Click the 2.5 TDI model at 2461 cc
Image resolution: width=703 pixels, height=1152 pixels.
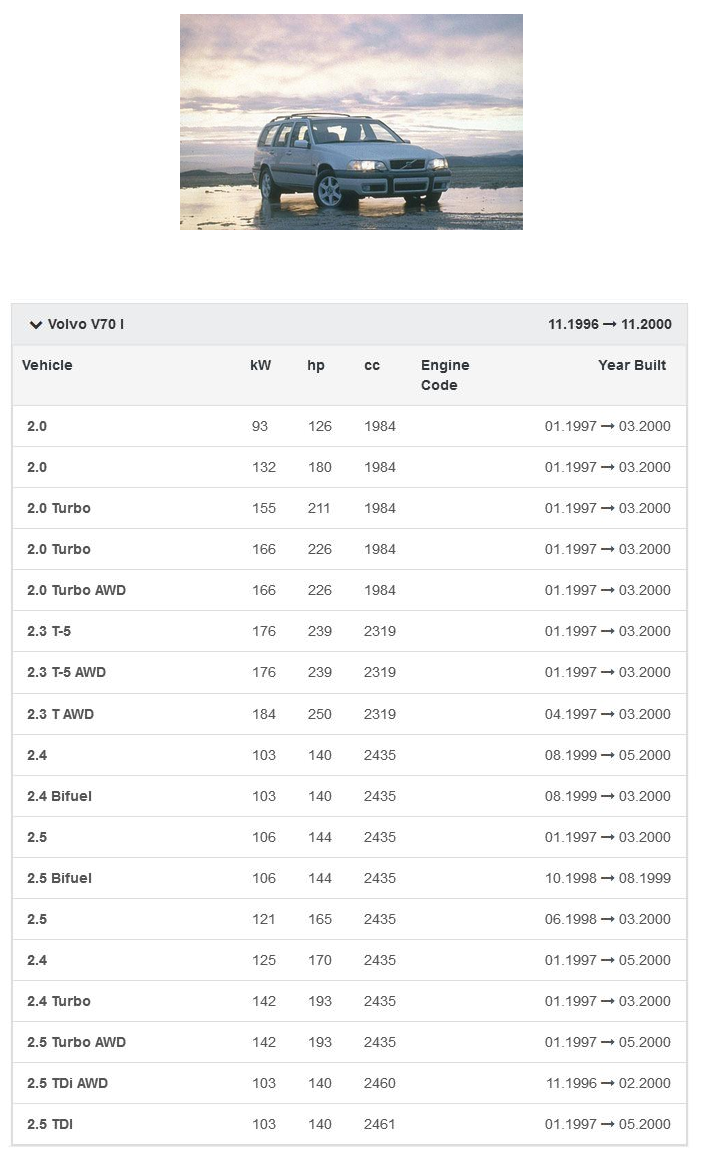tap(50, 1124)
